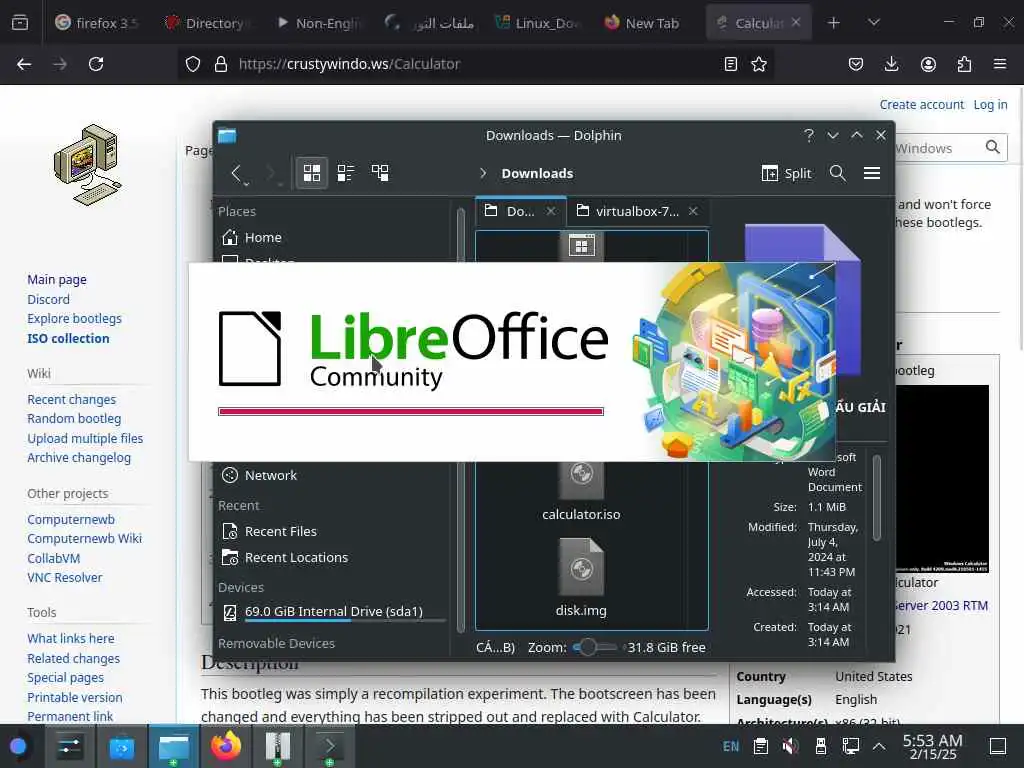Open clipboard tray icon
The height and width of the screenshot is (768, 1024).
pos(760,746)
